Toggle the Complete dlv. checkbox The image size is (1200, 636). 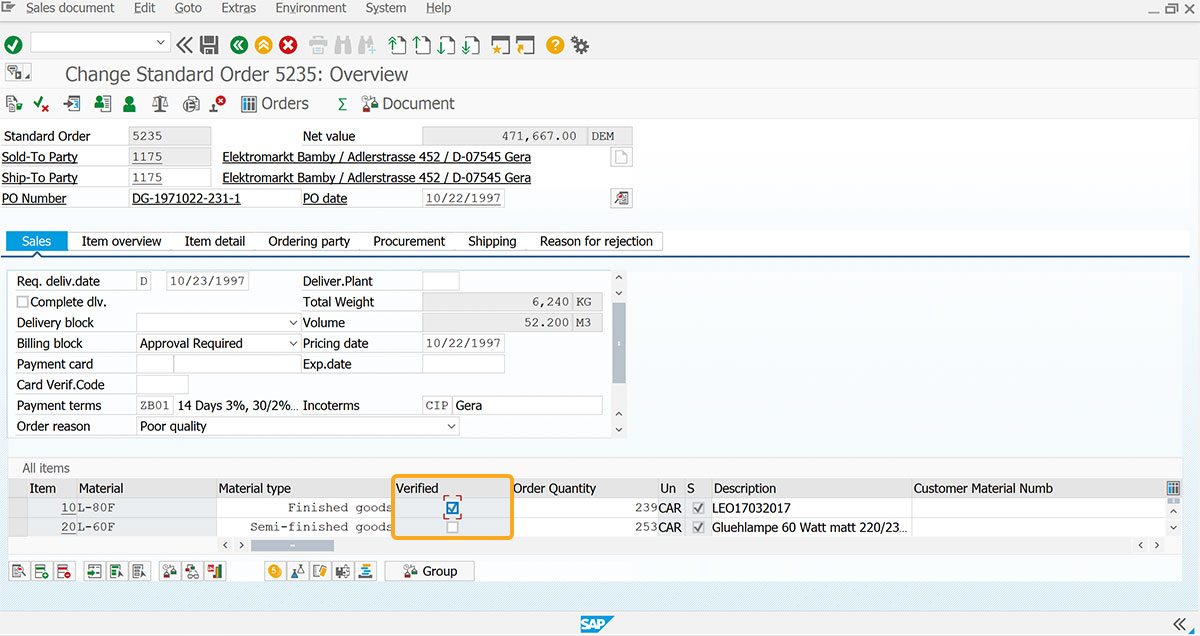click(x=23, y=301)
